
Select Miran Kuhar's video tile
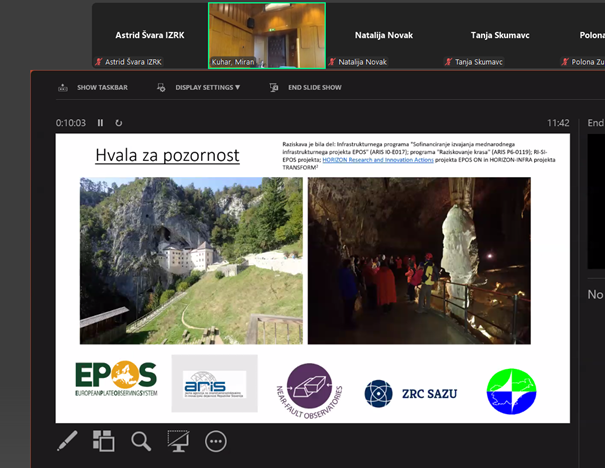266,33
